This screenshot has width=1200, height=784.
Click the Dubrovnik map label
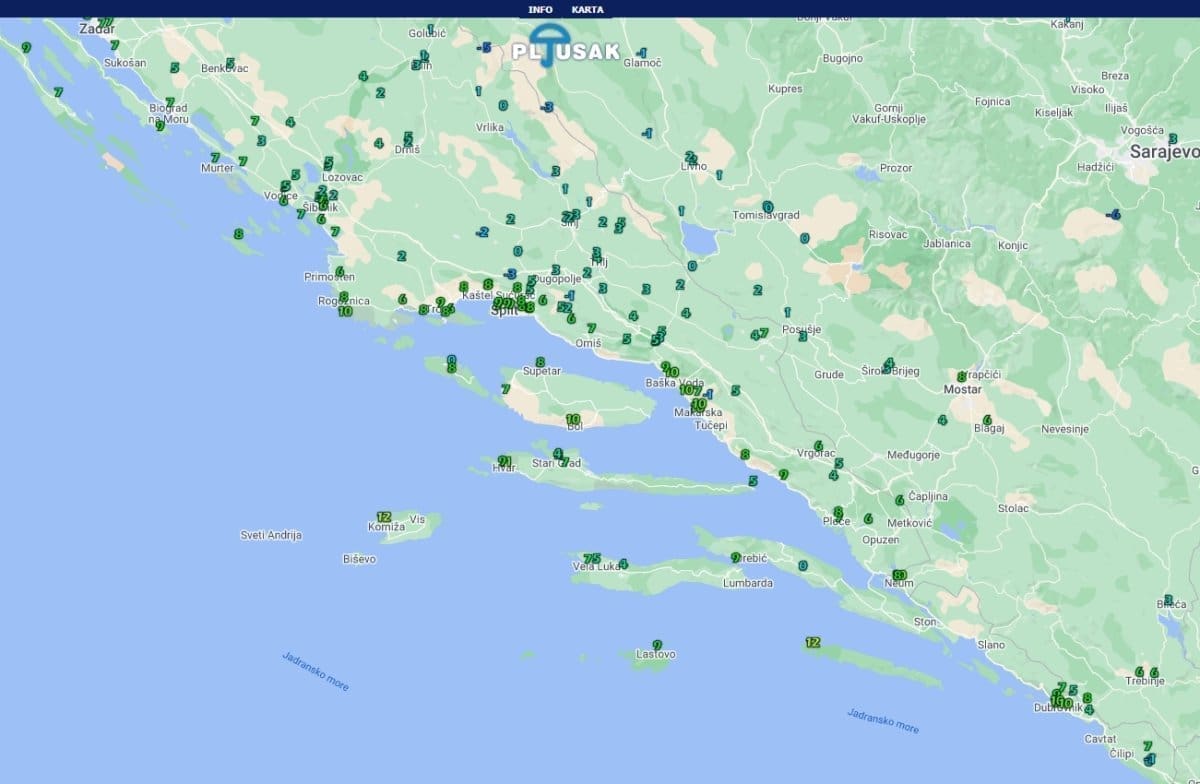(x=1053, y=708)
